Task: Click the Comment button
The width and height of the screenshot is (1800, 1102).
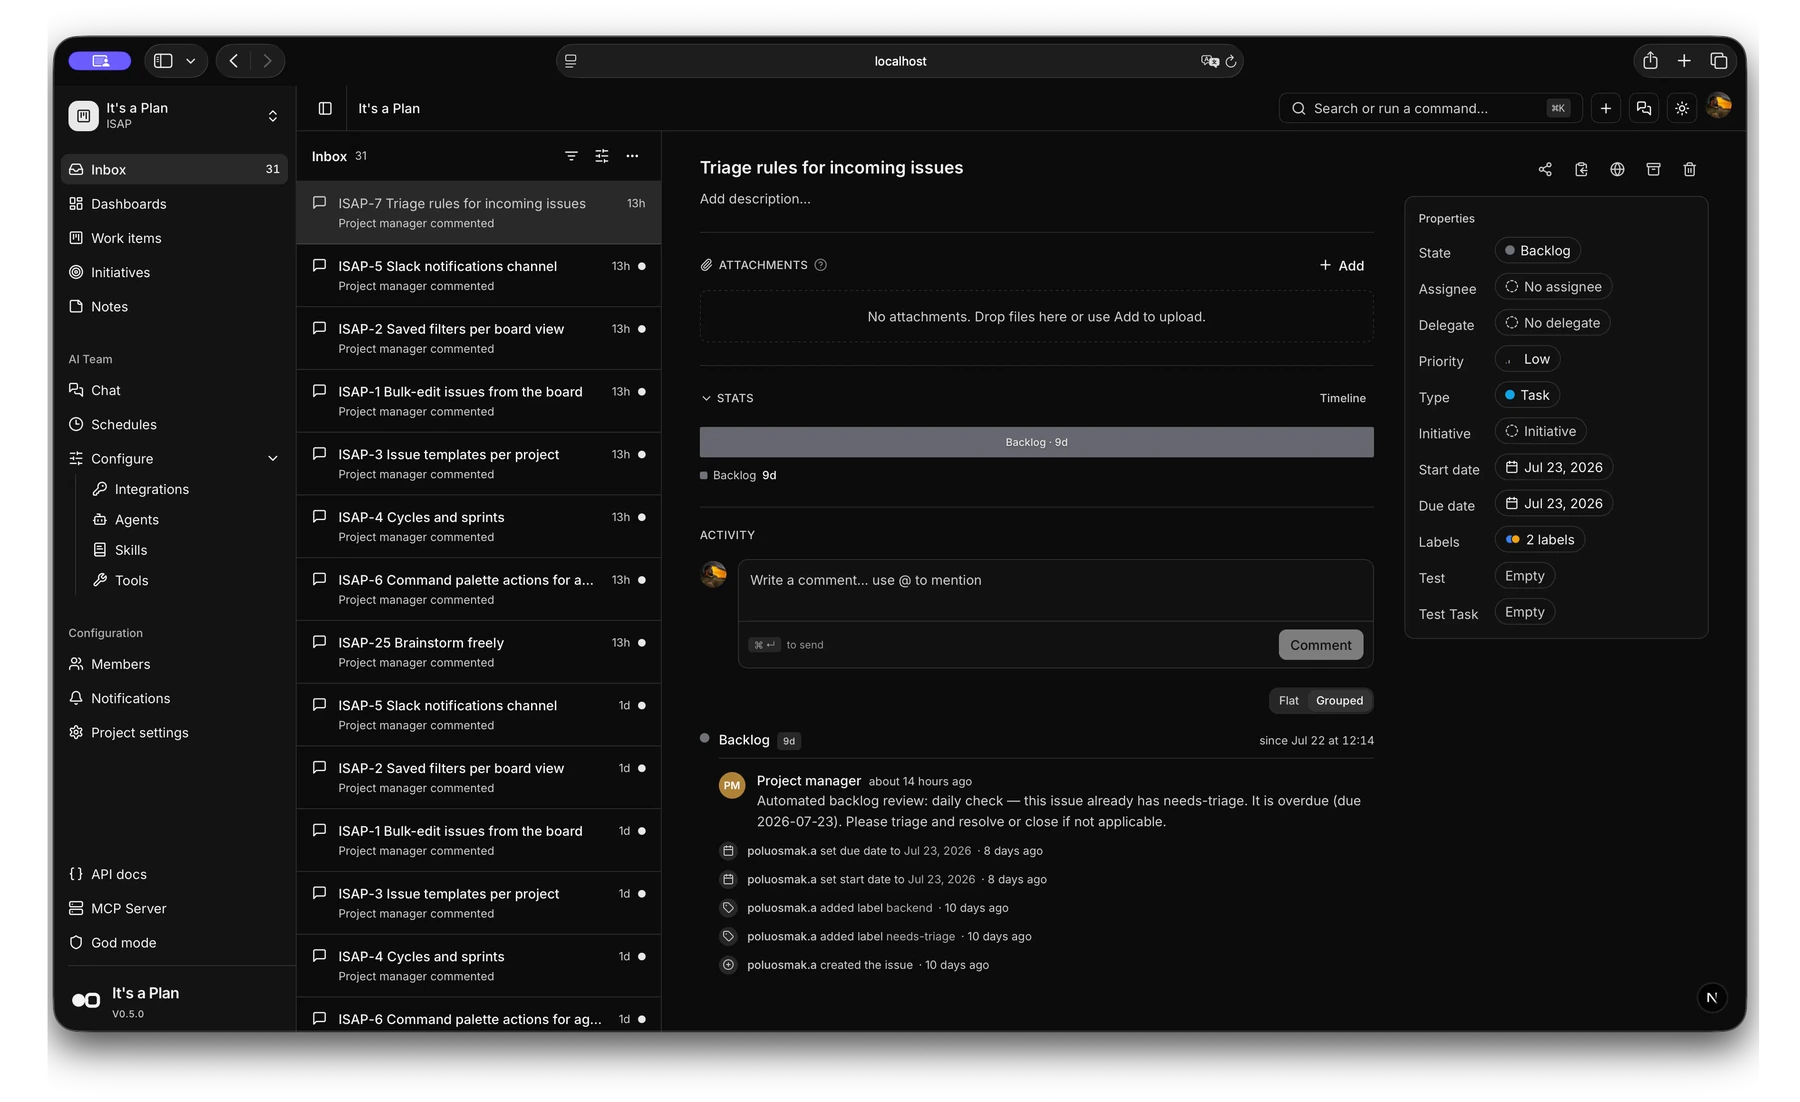Action: point(1320,645)
